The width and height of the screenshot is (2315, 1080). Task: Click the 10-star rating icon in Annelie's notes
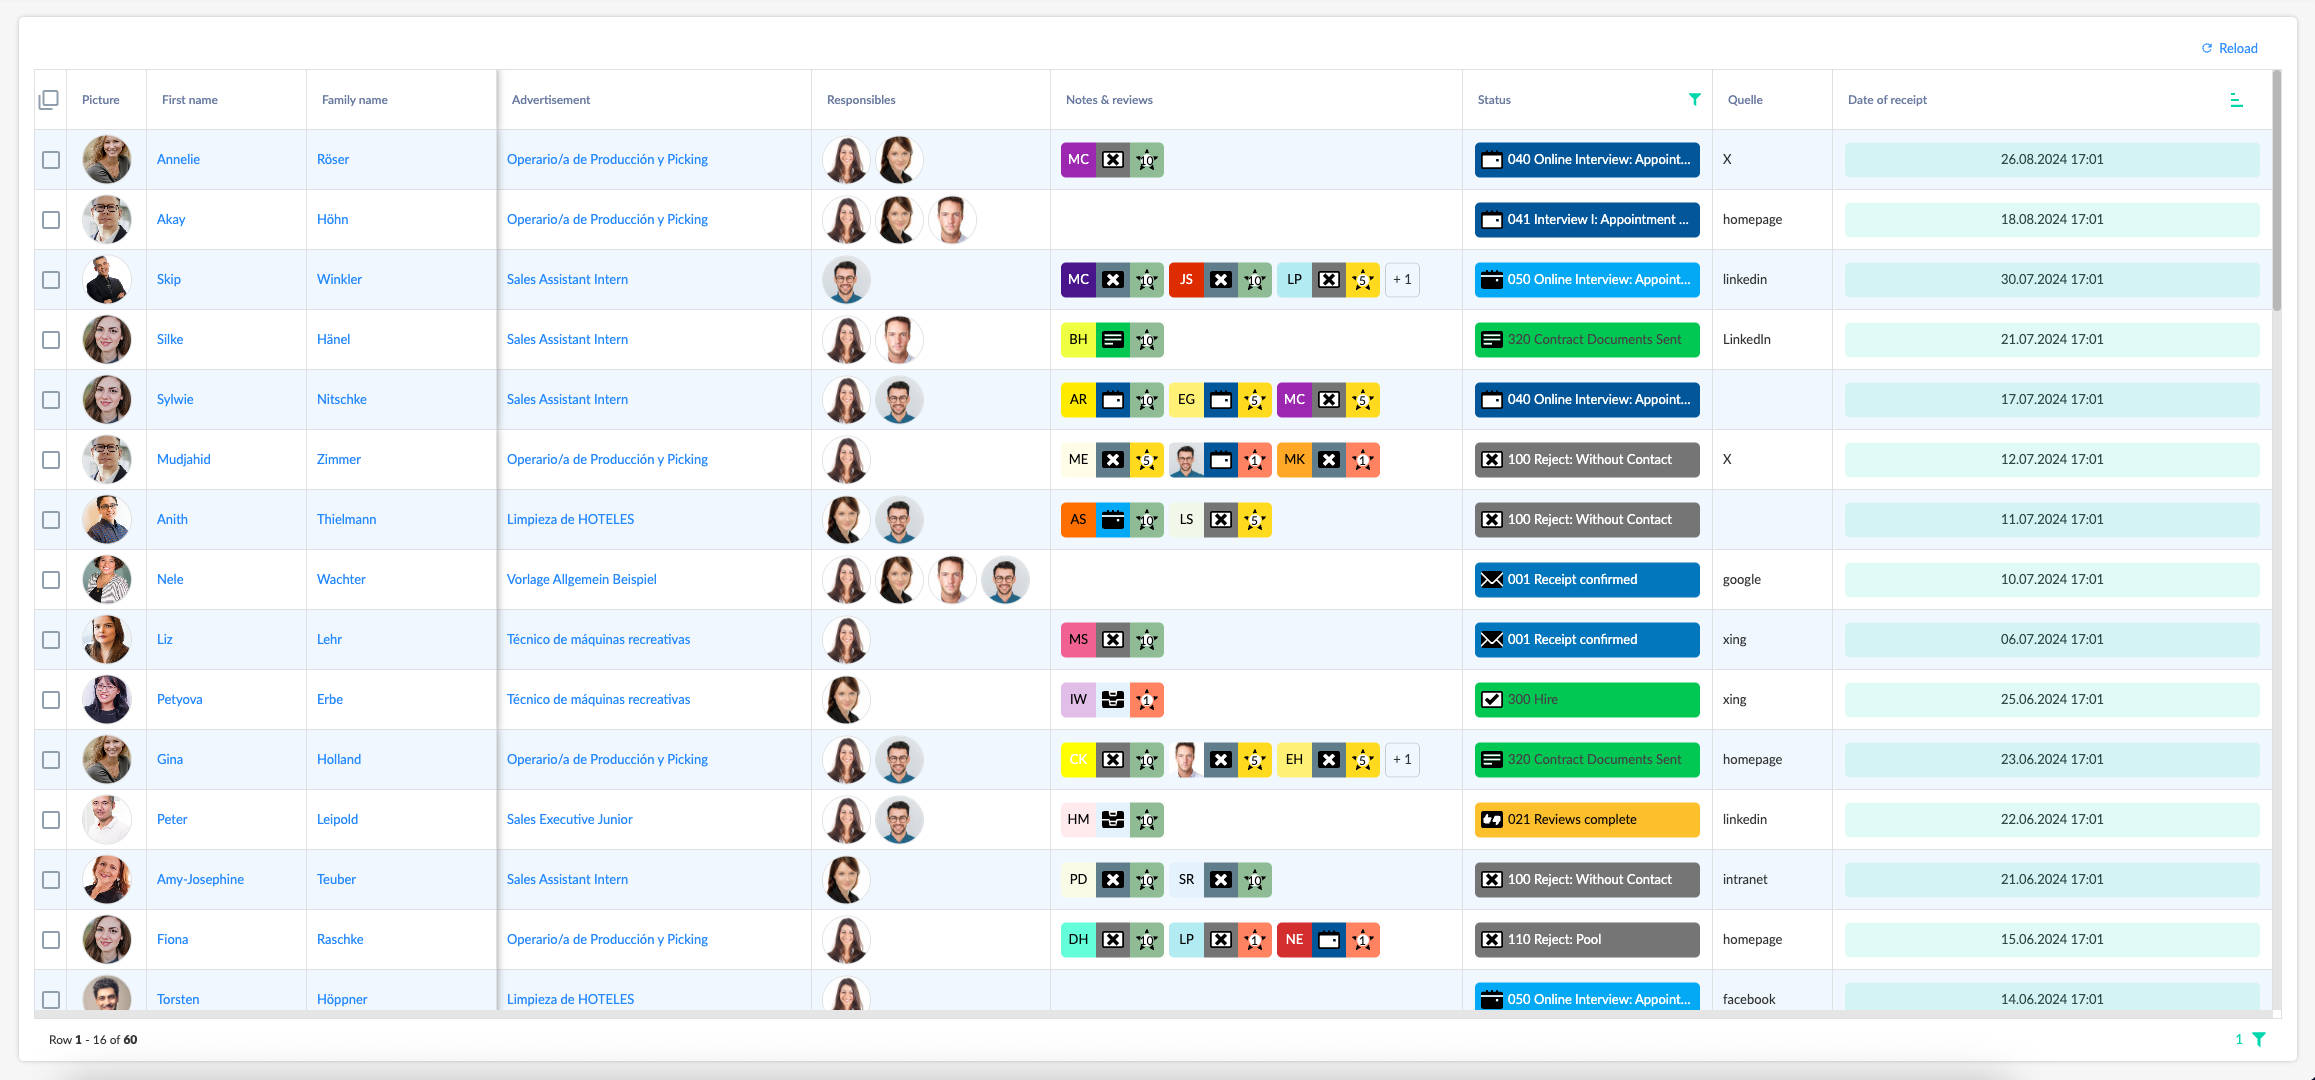click(x=1147, y=160)
